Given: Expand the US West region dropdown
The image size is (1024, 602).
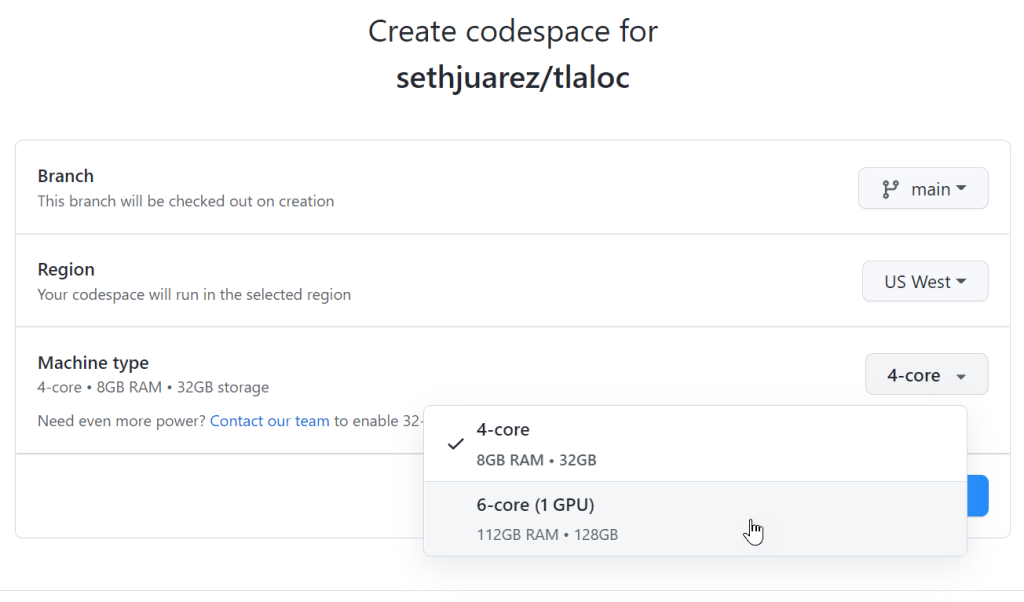Looking at the screenshot, I should 925,282.
